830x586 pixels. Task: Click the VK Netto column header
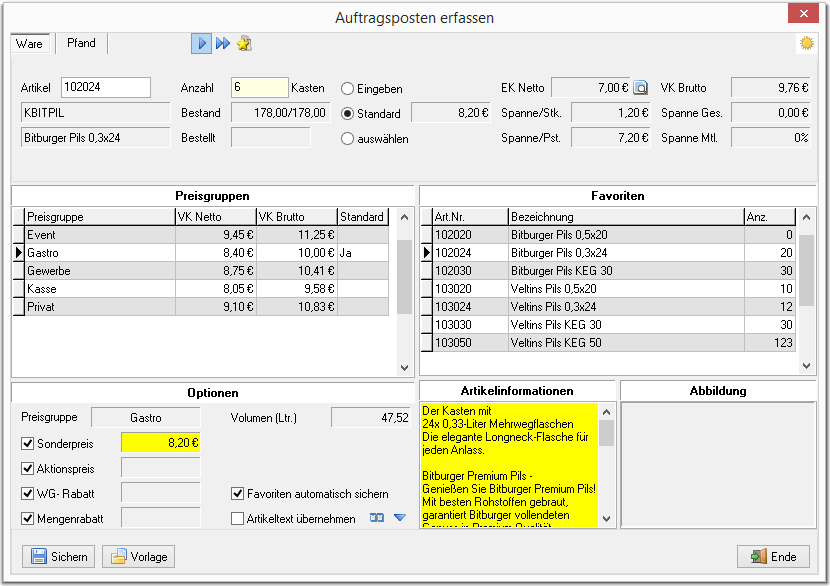tap(216, 217)
